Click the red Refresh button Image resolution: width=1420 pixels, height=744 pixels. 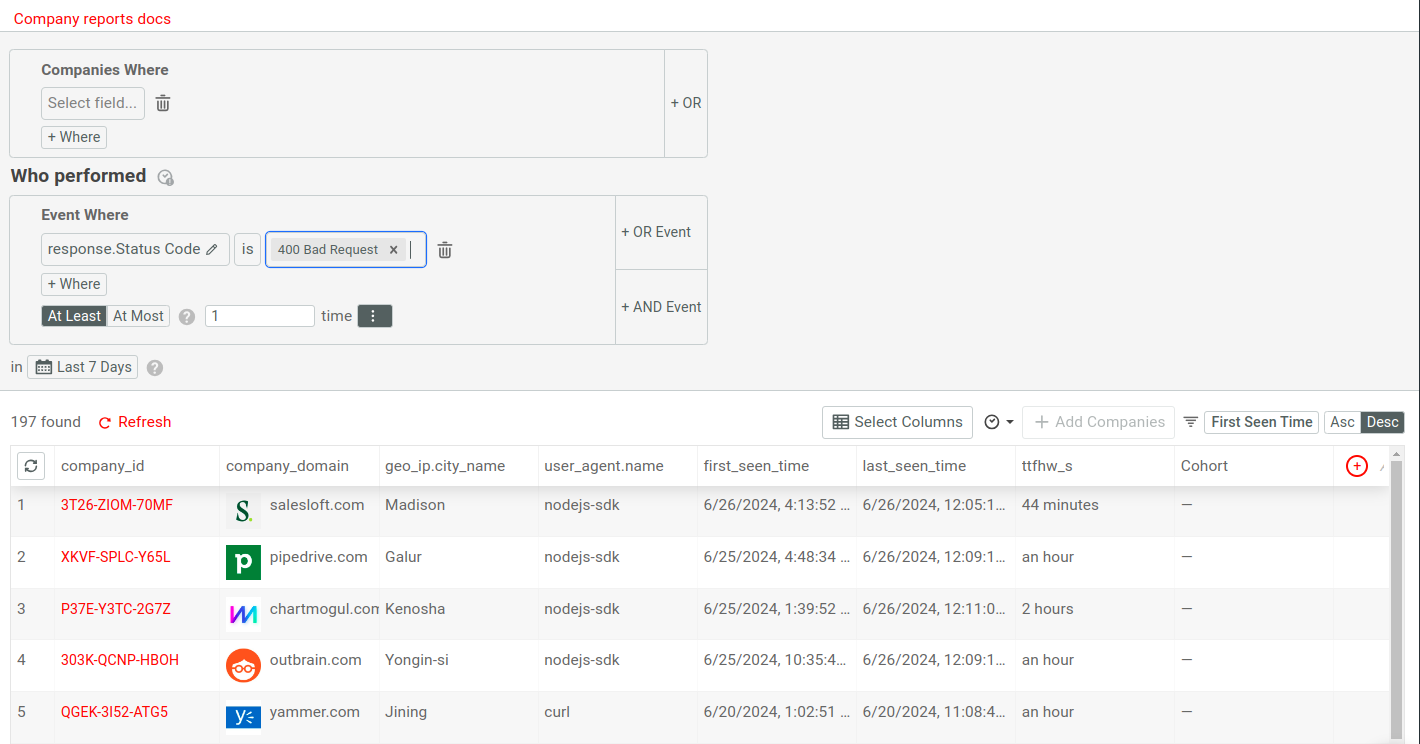pyautogui.click(x=135, y=422)
